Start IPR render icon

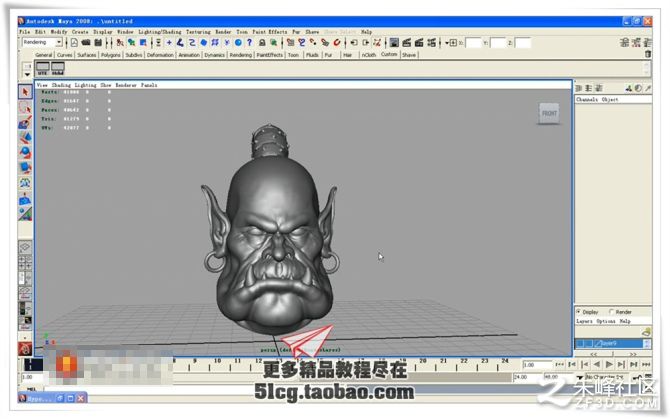click(x=419, y=43)
